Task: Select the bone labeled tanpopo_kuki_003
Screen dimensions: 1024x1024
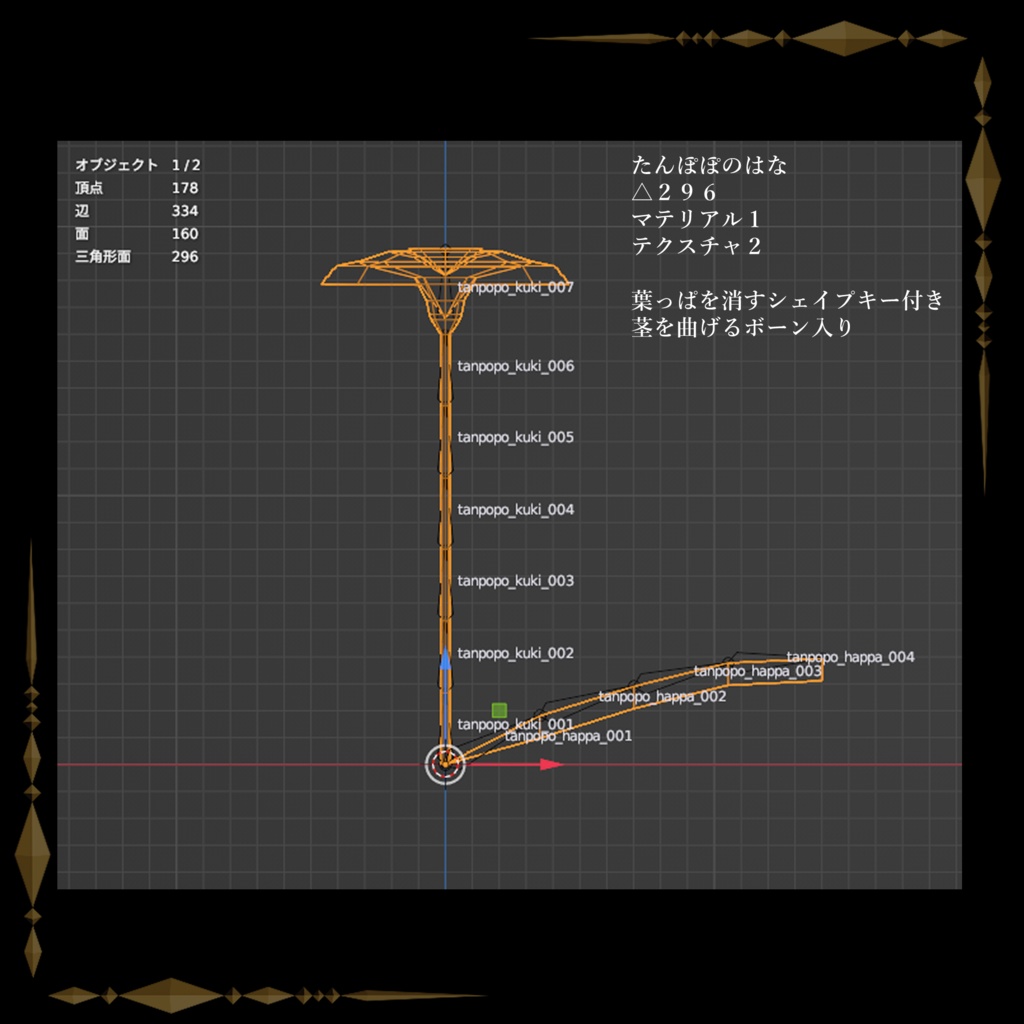Action: pyautogui.click(x=515, y=581)
